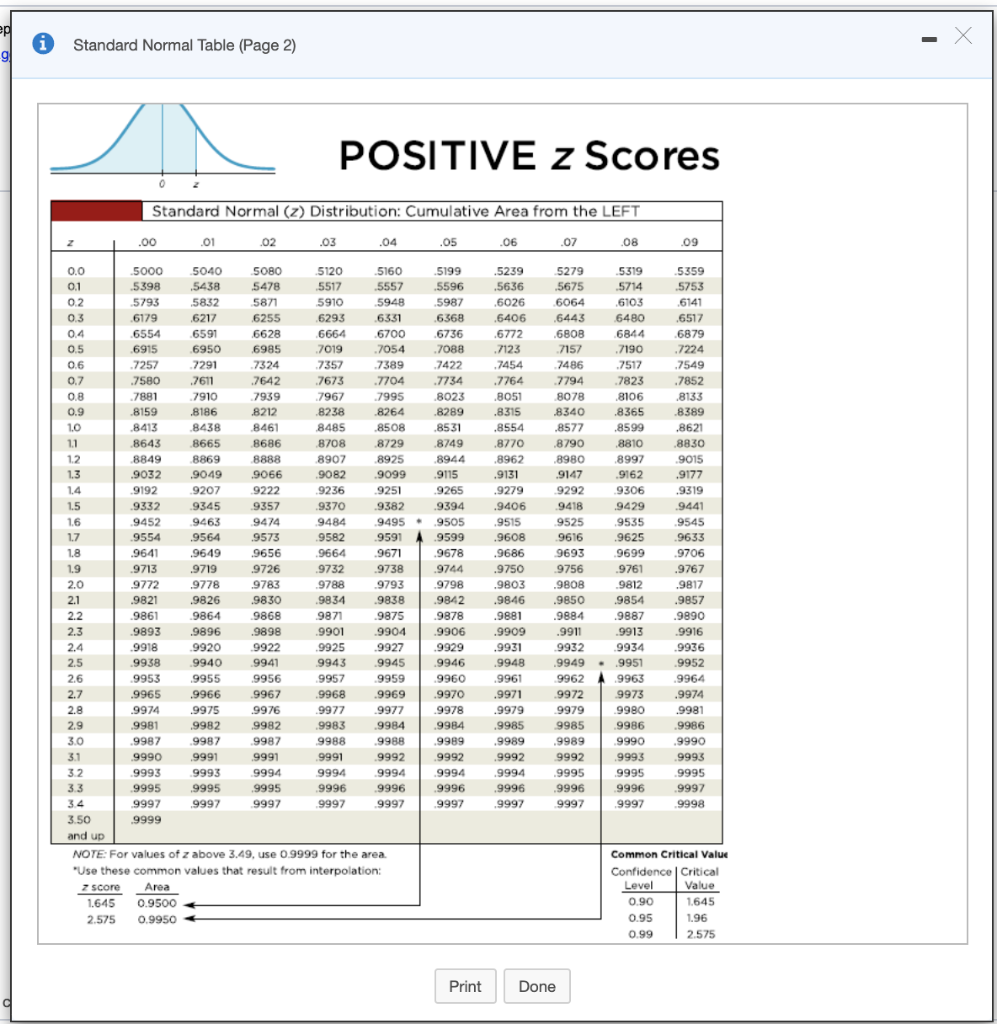Select table cell .9772
997x1024 pixels.
[x=146, y=584]
